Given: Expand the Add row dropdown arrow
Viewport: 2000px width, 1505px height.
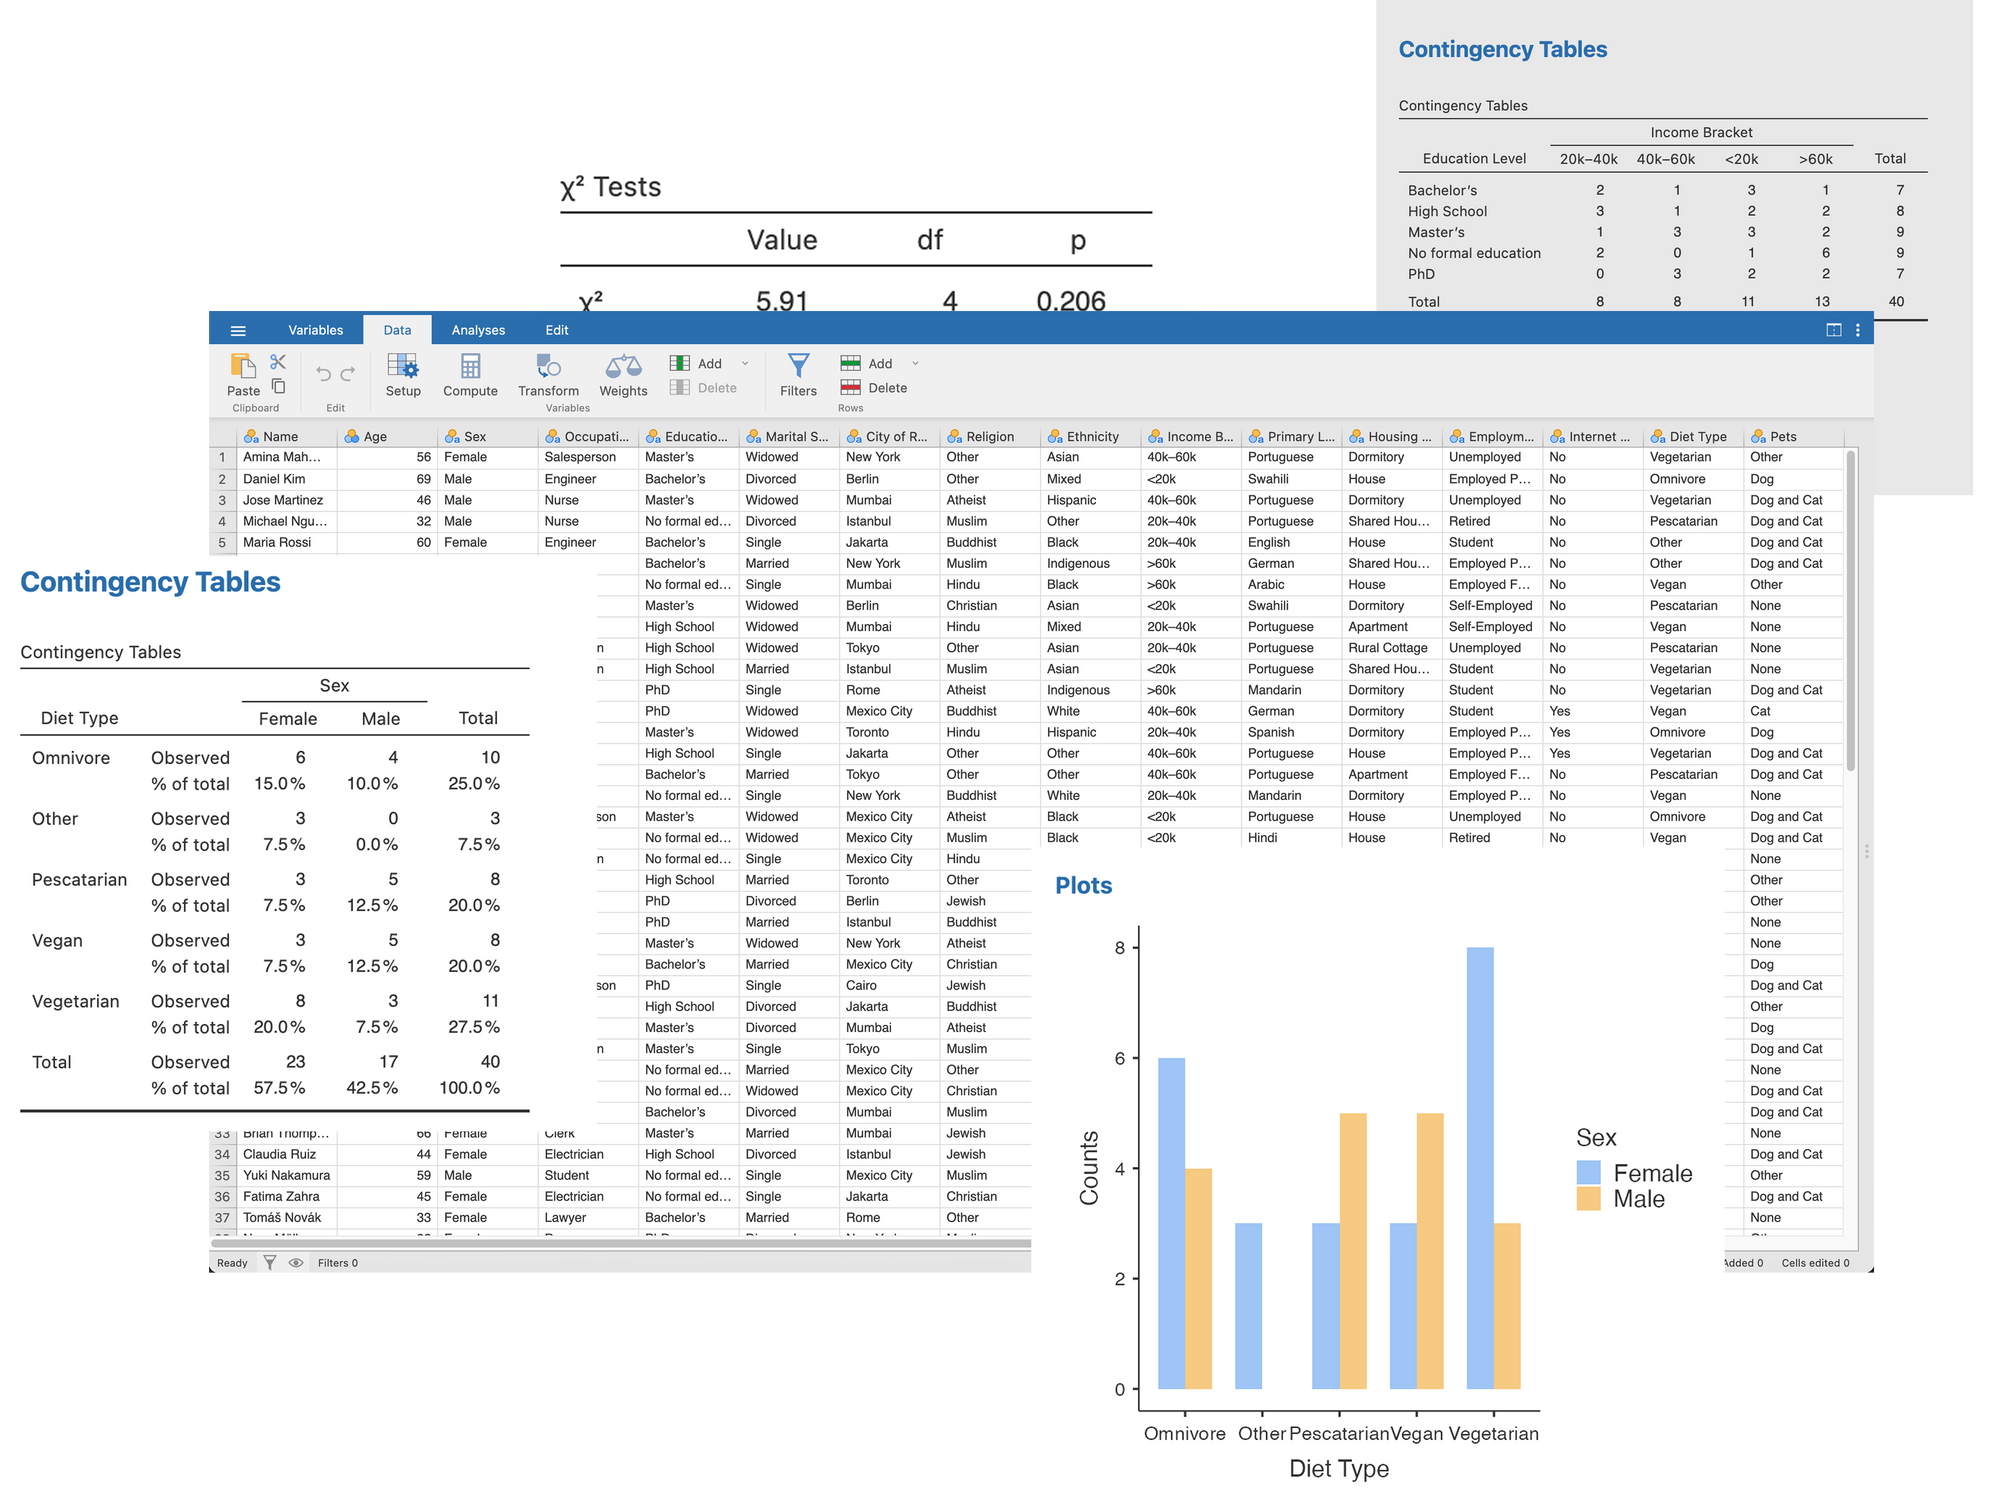Looking at the screenshot, I should coord(915,363).
